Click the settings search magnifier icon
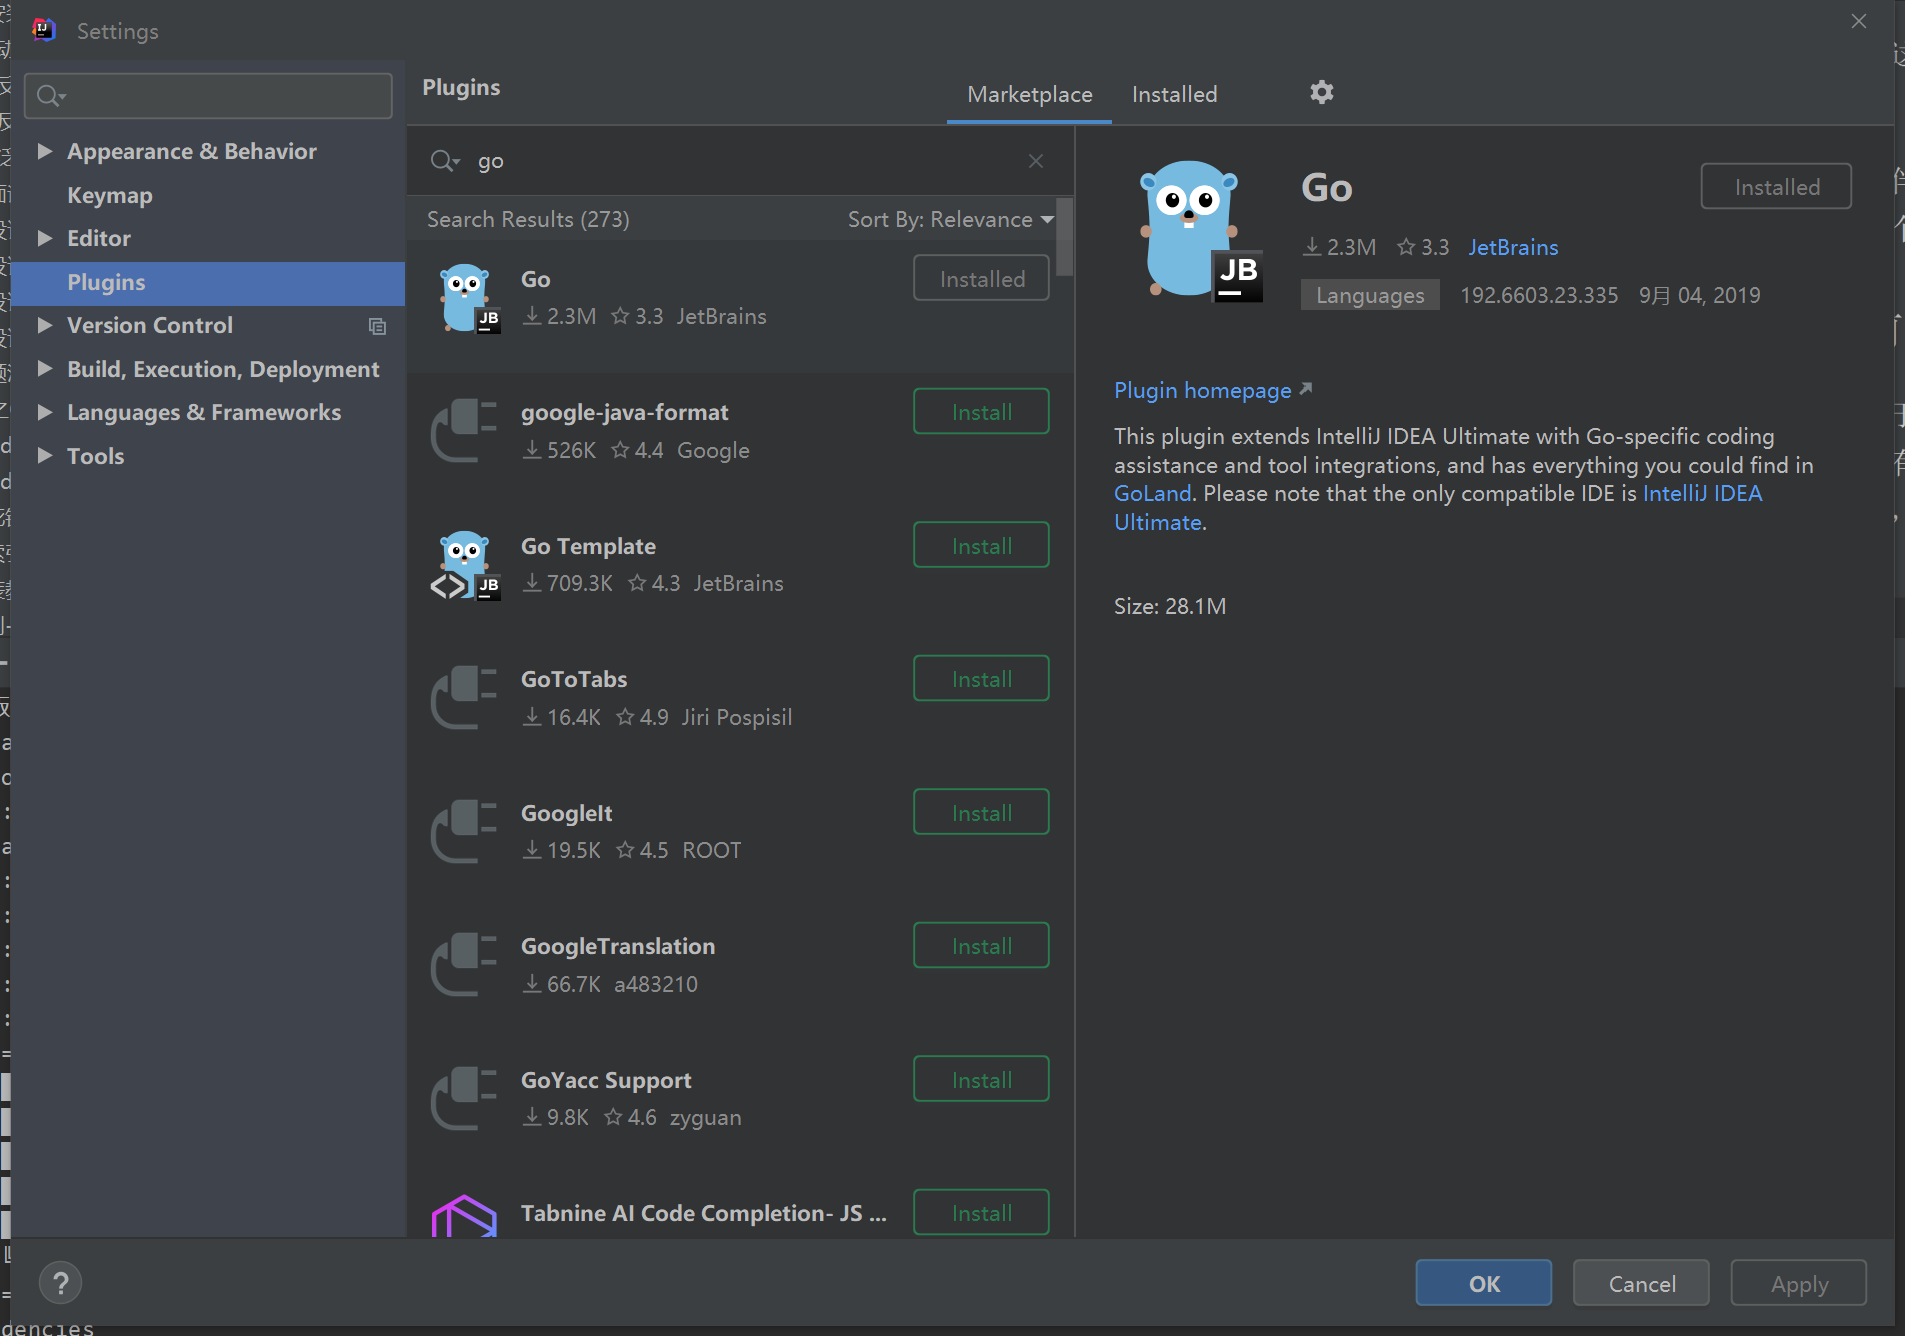 [x=50, y=96]
